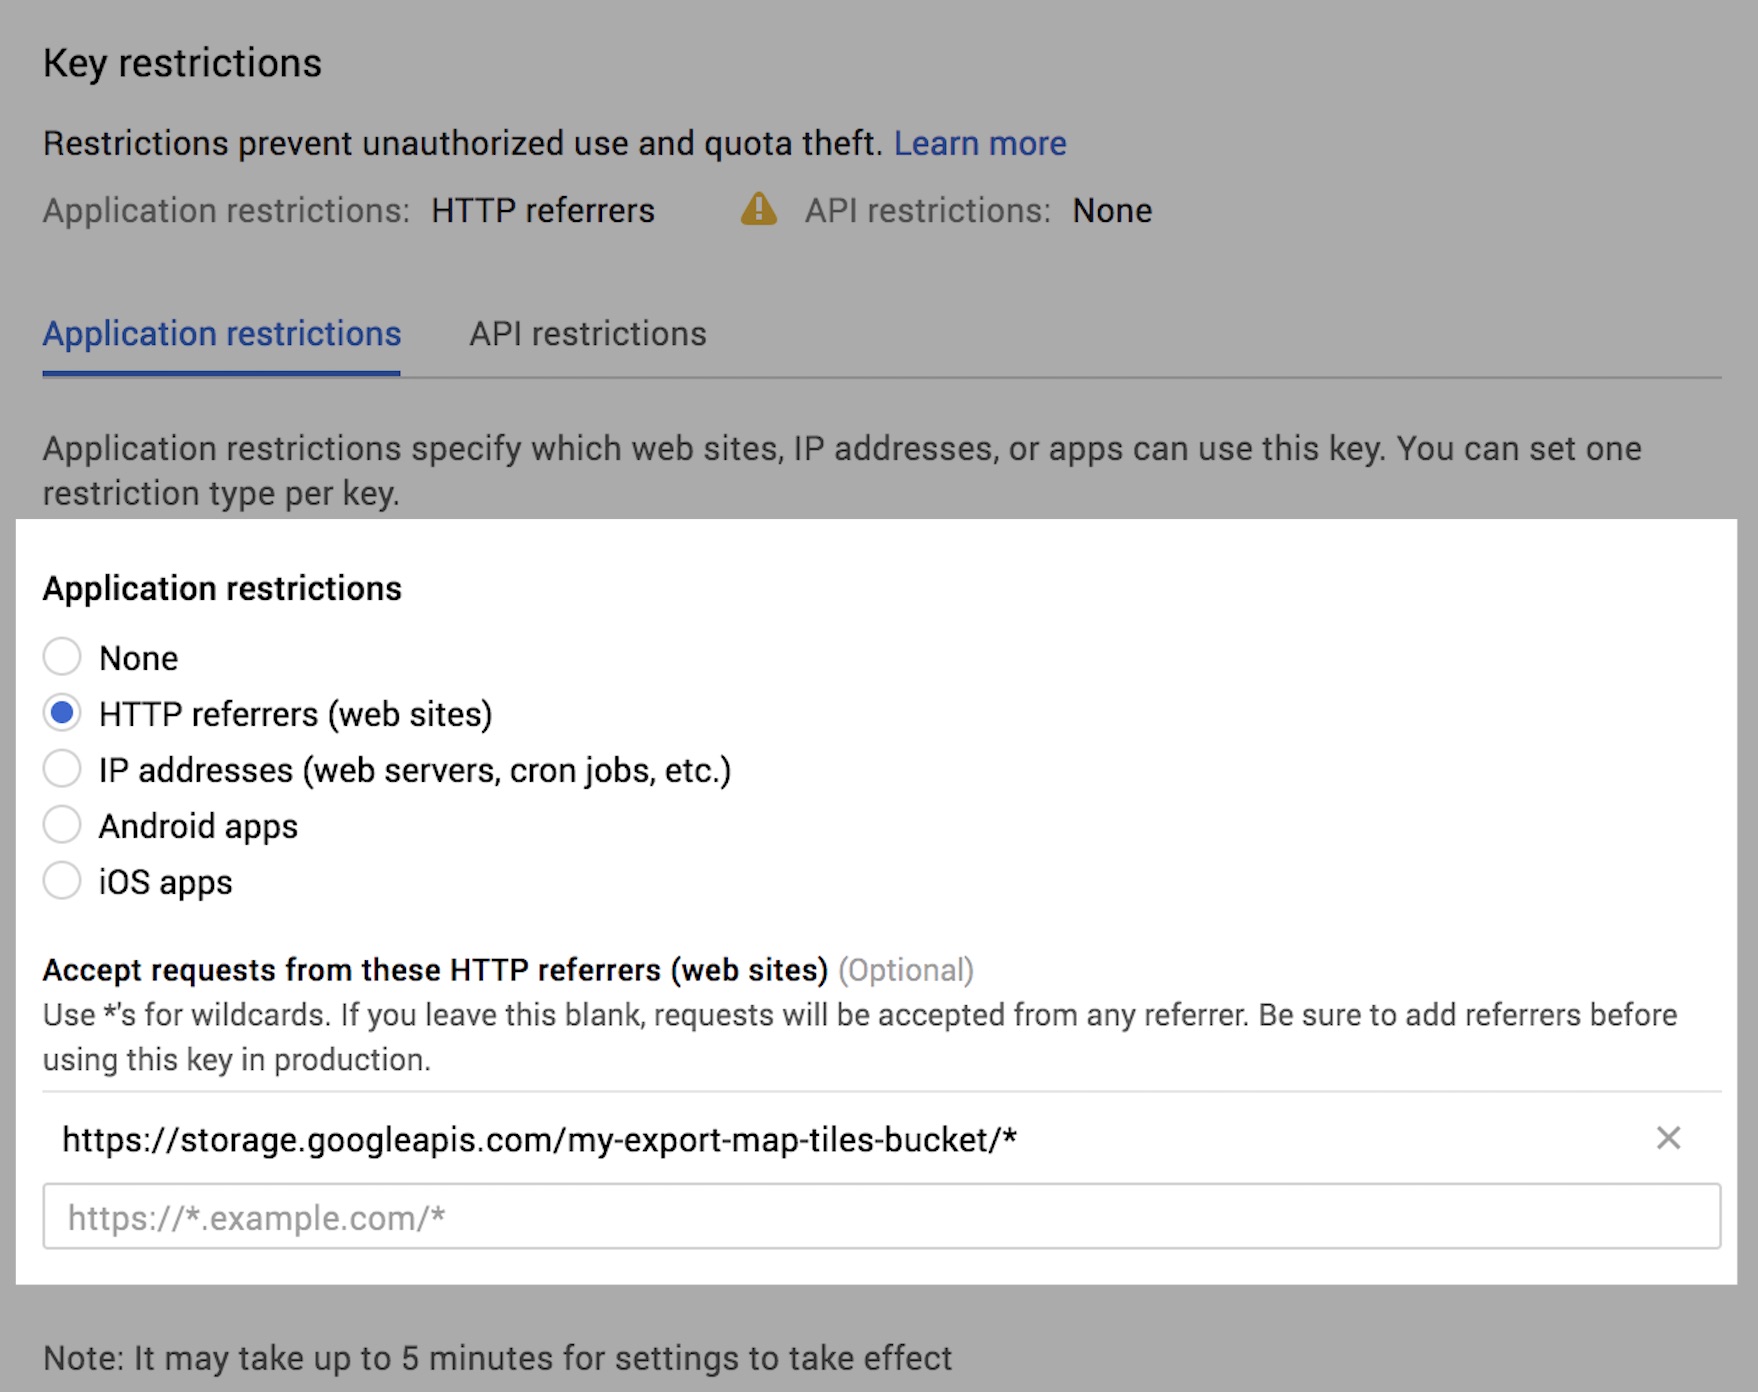This screenshot has height=1392, width=1758.
Task: Choose the HTTP referrers (web sites) option
Action: coord(62,713)
